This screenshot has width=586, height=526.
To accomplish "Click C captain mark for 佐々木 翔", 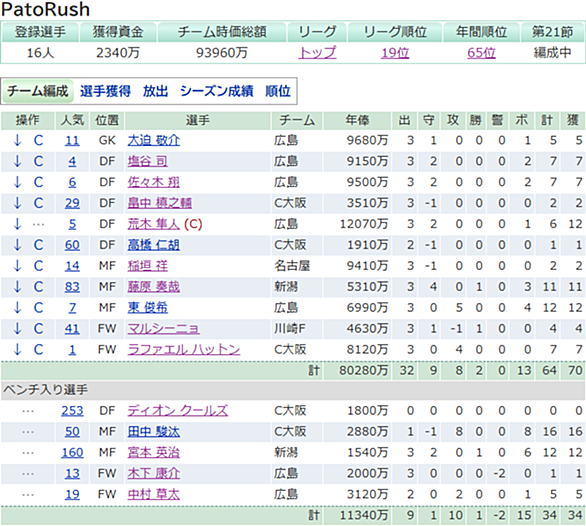I will (x=38, y=182).
